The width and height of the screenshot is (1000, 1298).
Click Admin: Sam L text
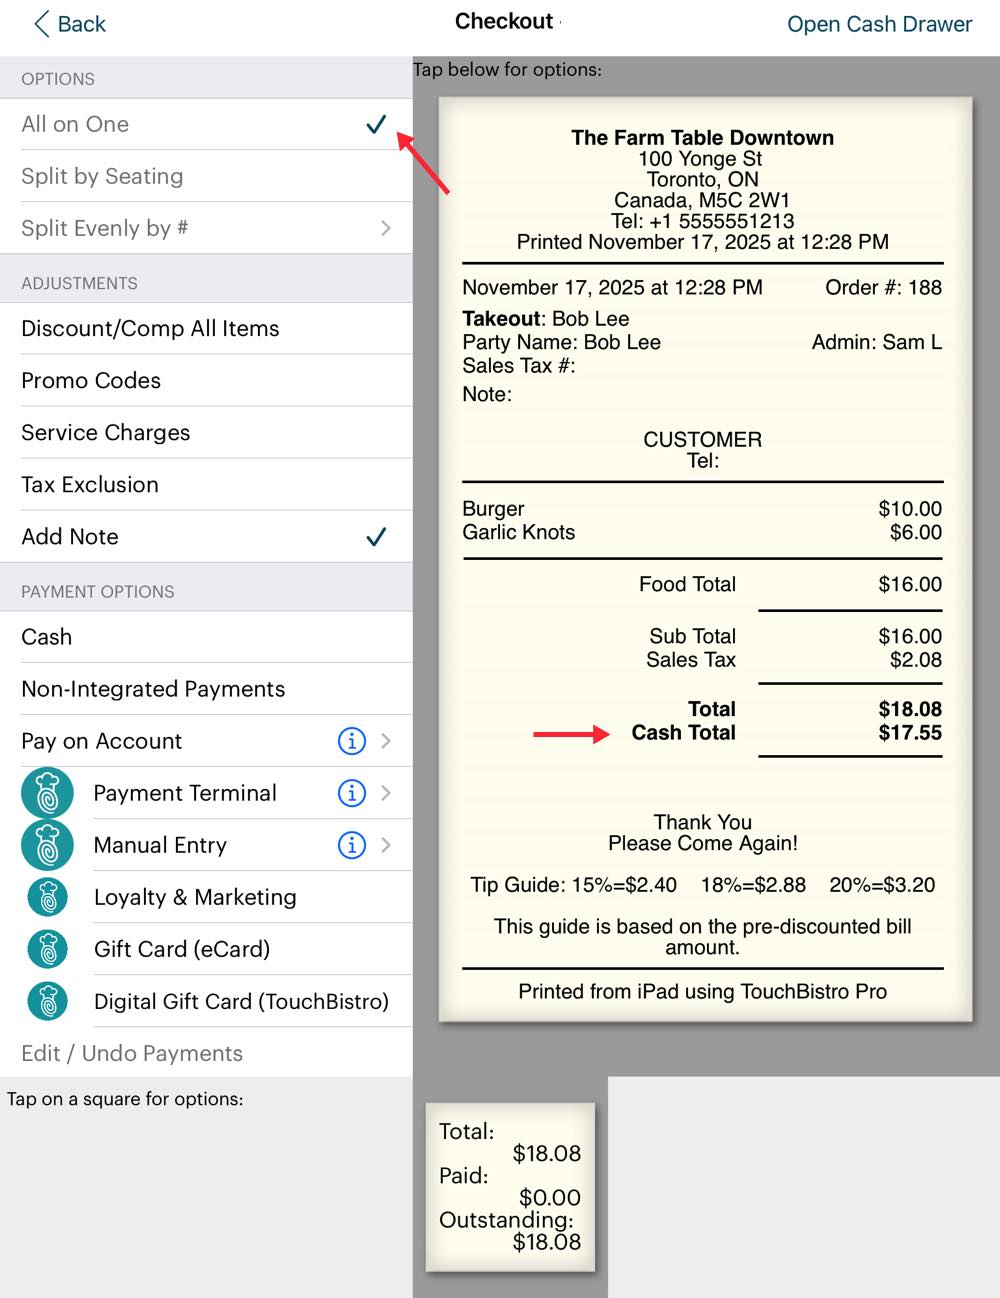click(877, 342)
